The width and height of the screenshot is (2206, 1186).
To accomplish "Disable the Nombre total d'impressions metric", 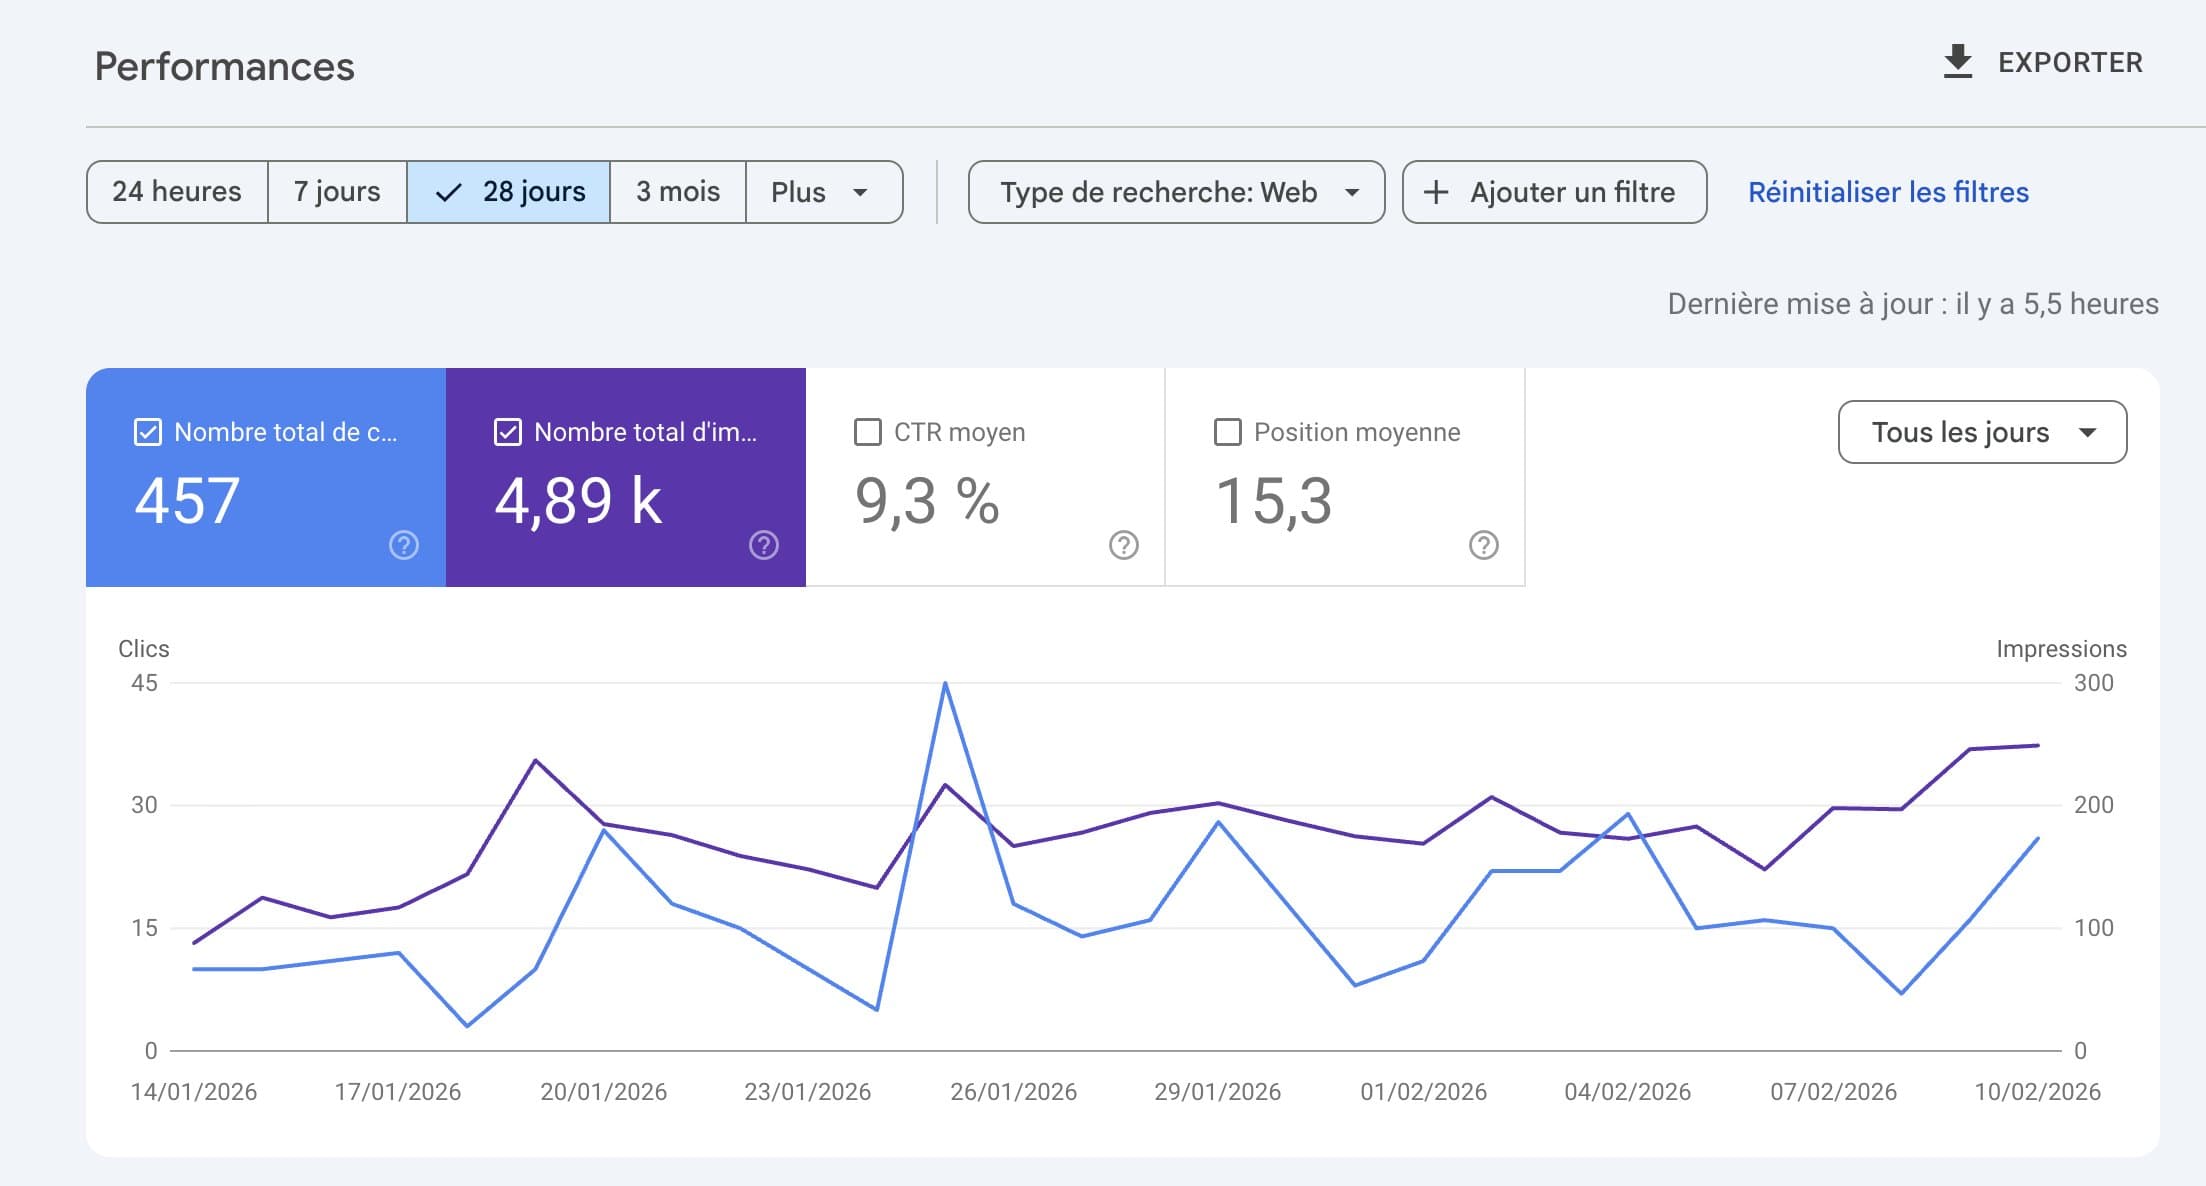I will (x=507, y=431).
